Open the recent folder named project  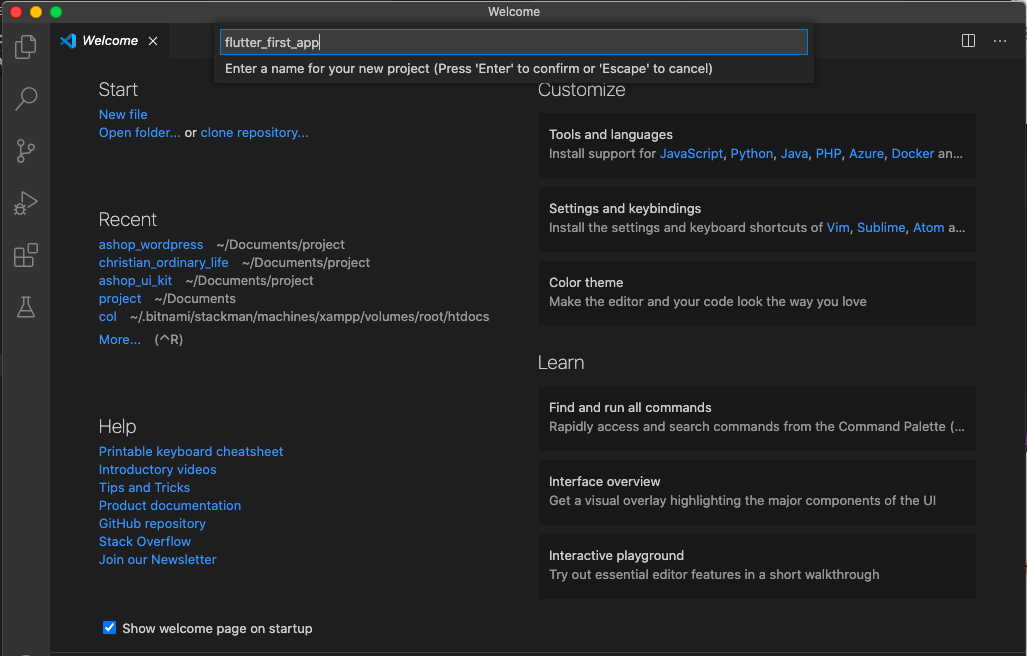point(120,299)
